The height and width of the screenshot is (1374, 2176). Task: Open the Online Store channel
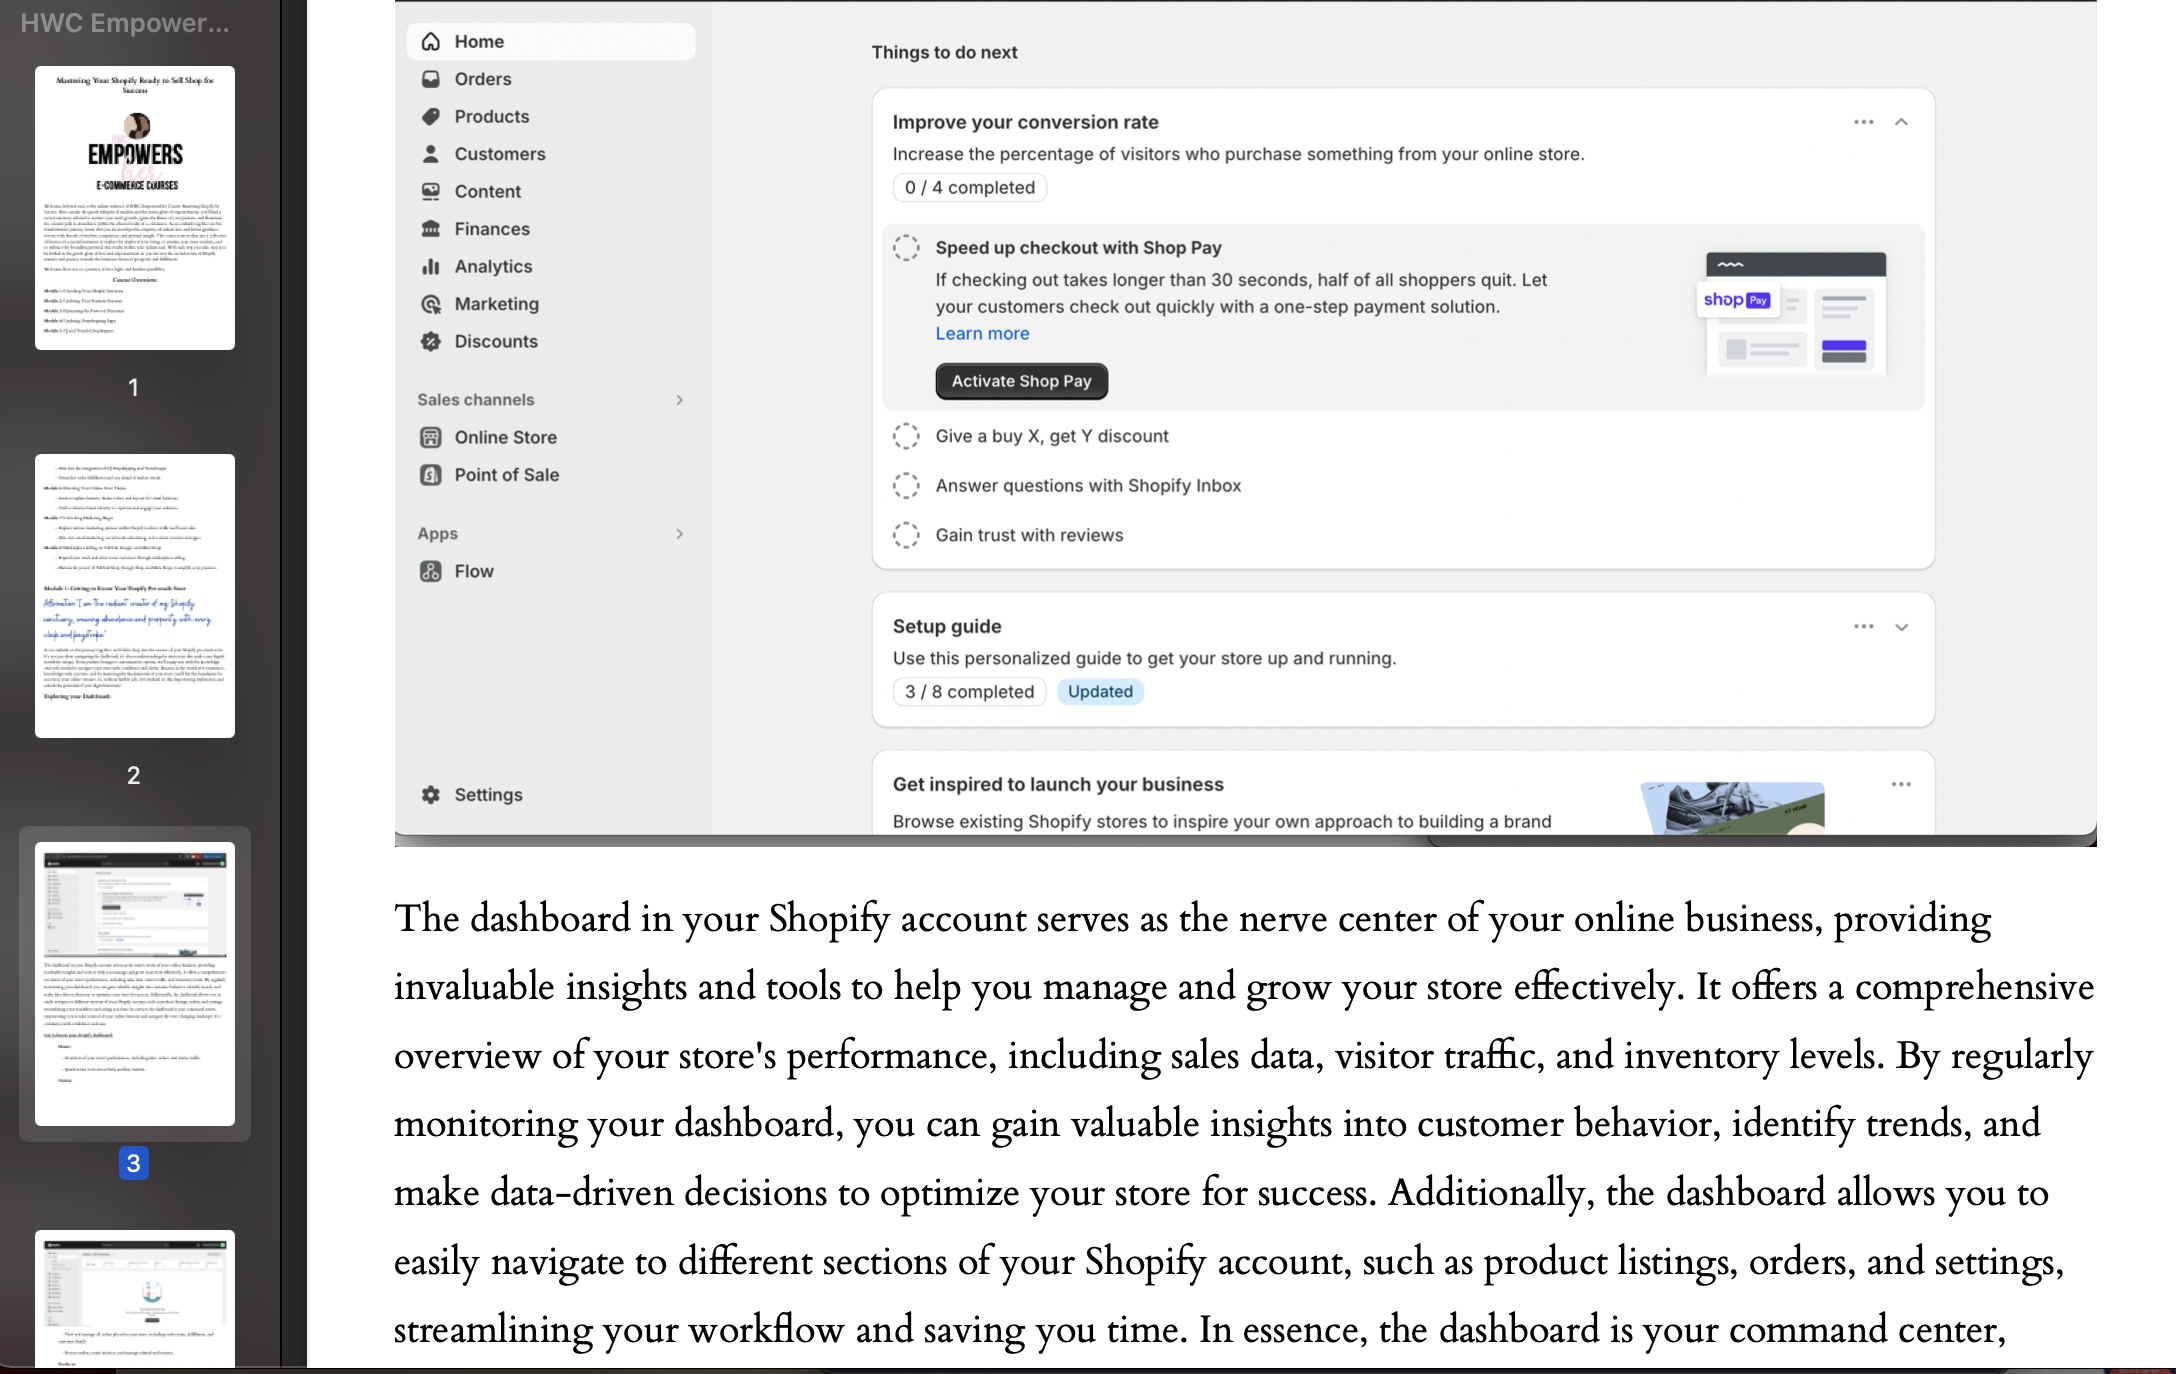(x=505, y=437)
